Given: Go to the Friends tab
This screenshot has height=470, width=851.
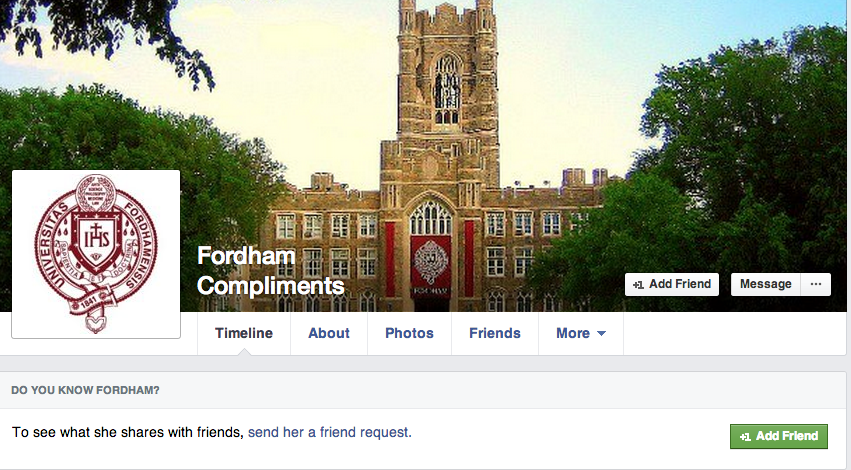Looking at the screenshot, I should tap(495, 333).
